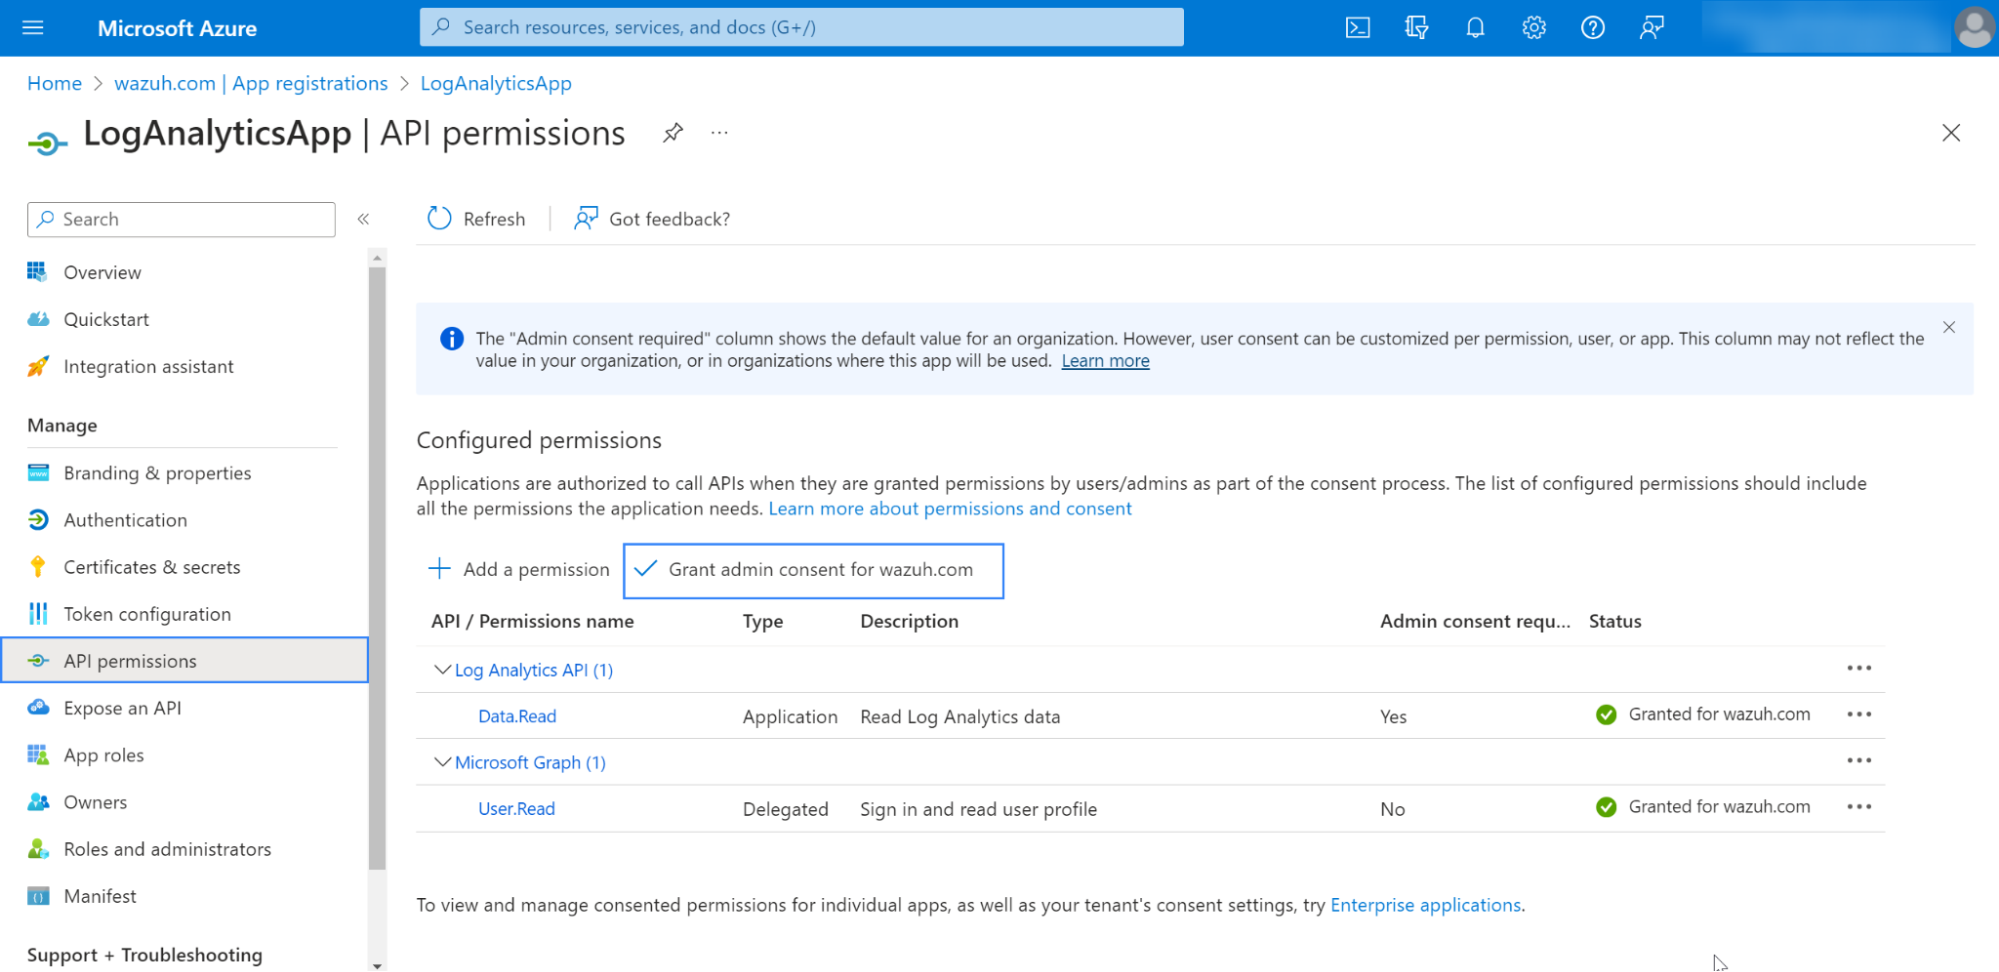
Task: Open the portal settings gear
Action: click(x=1534, y=28)
